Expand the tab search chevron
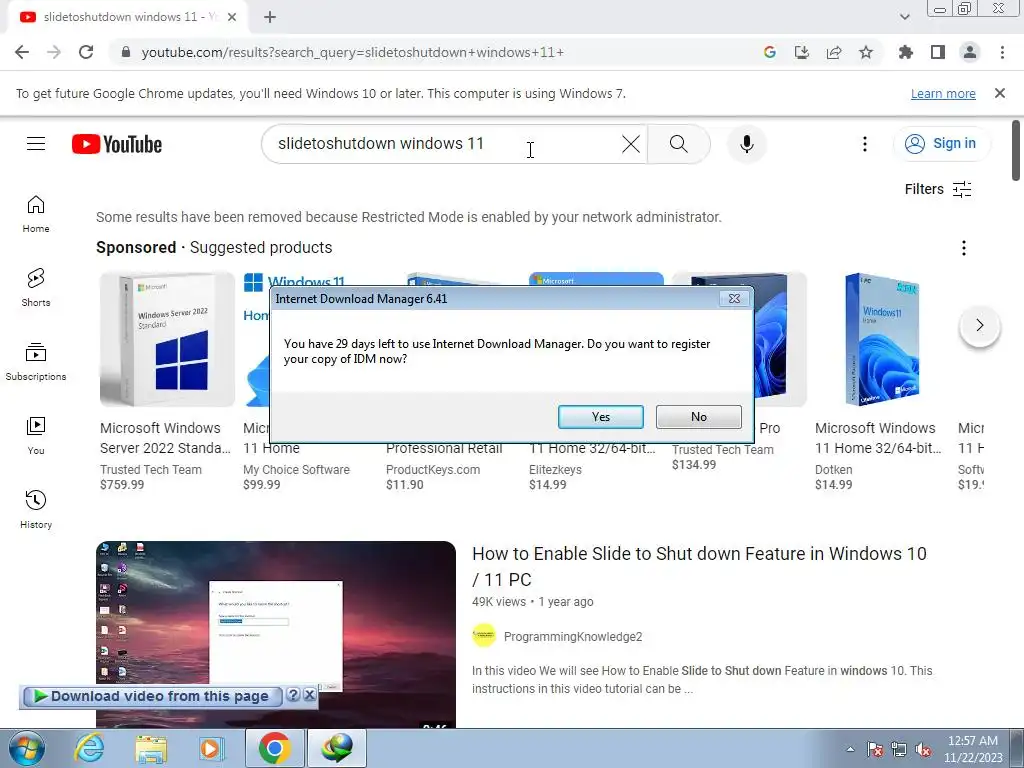The height and width of the screenshot is (768, 1024). [904, 17]
